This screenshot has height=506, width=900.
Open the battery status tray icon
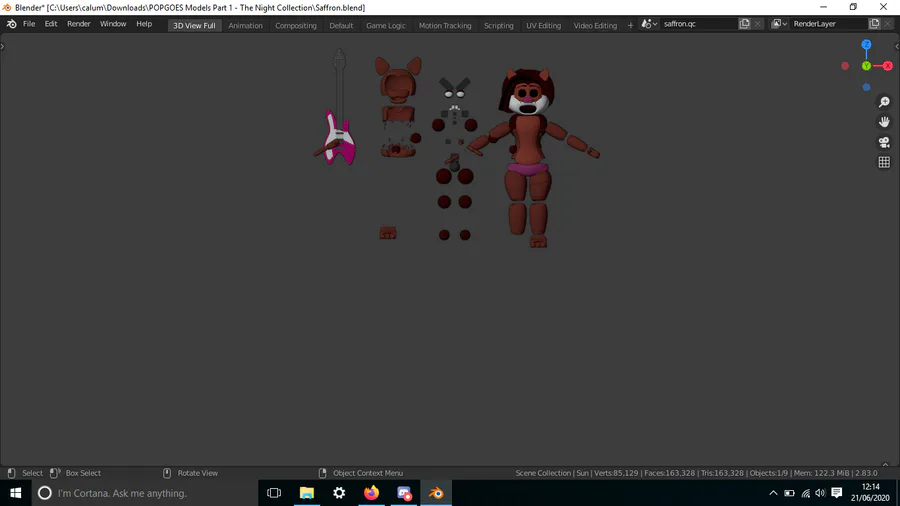(x=789, y=493)
